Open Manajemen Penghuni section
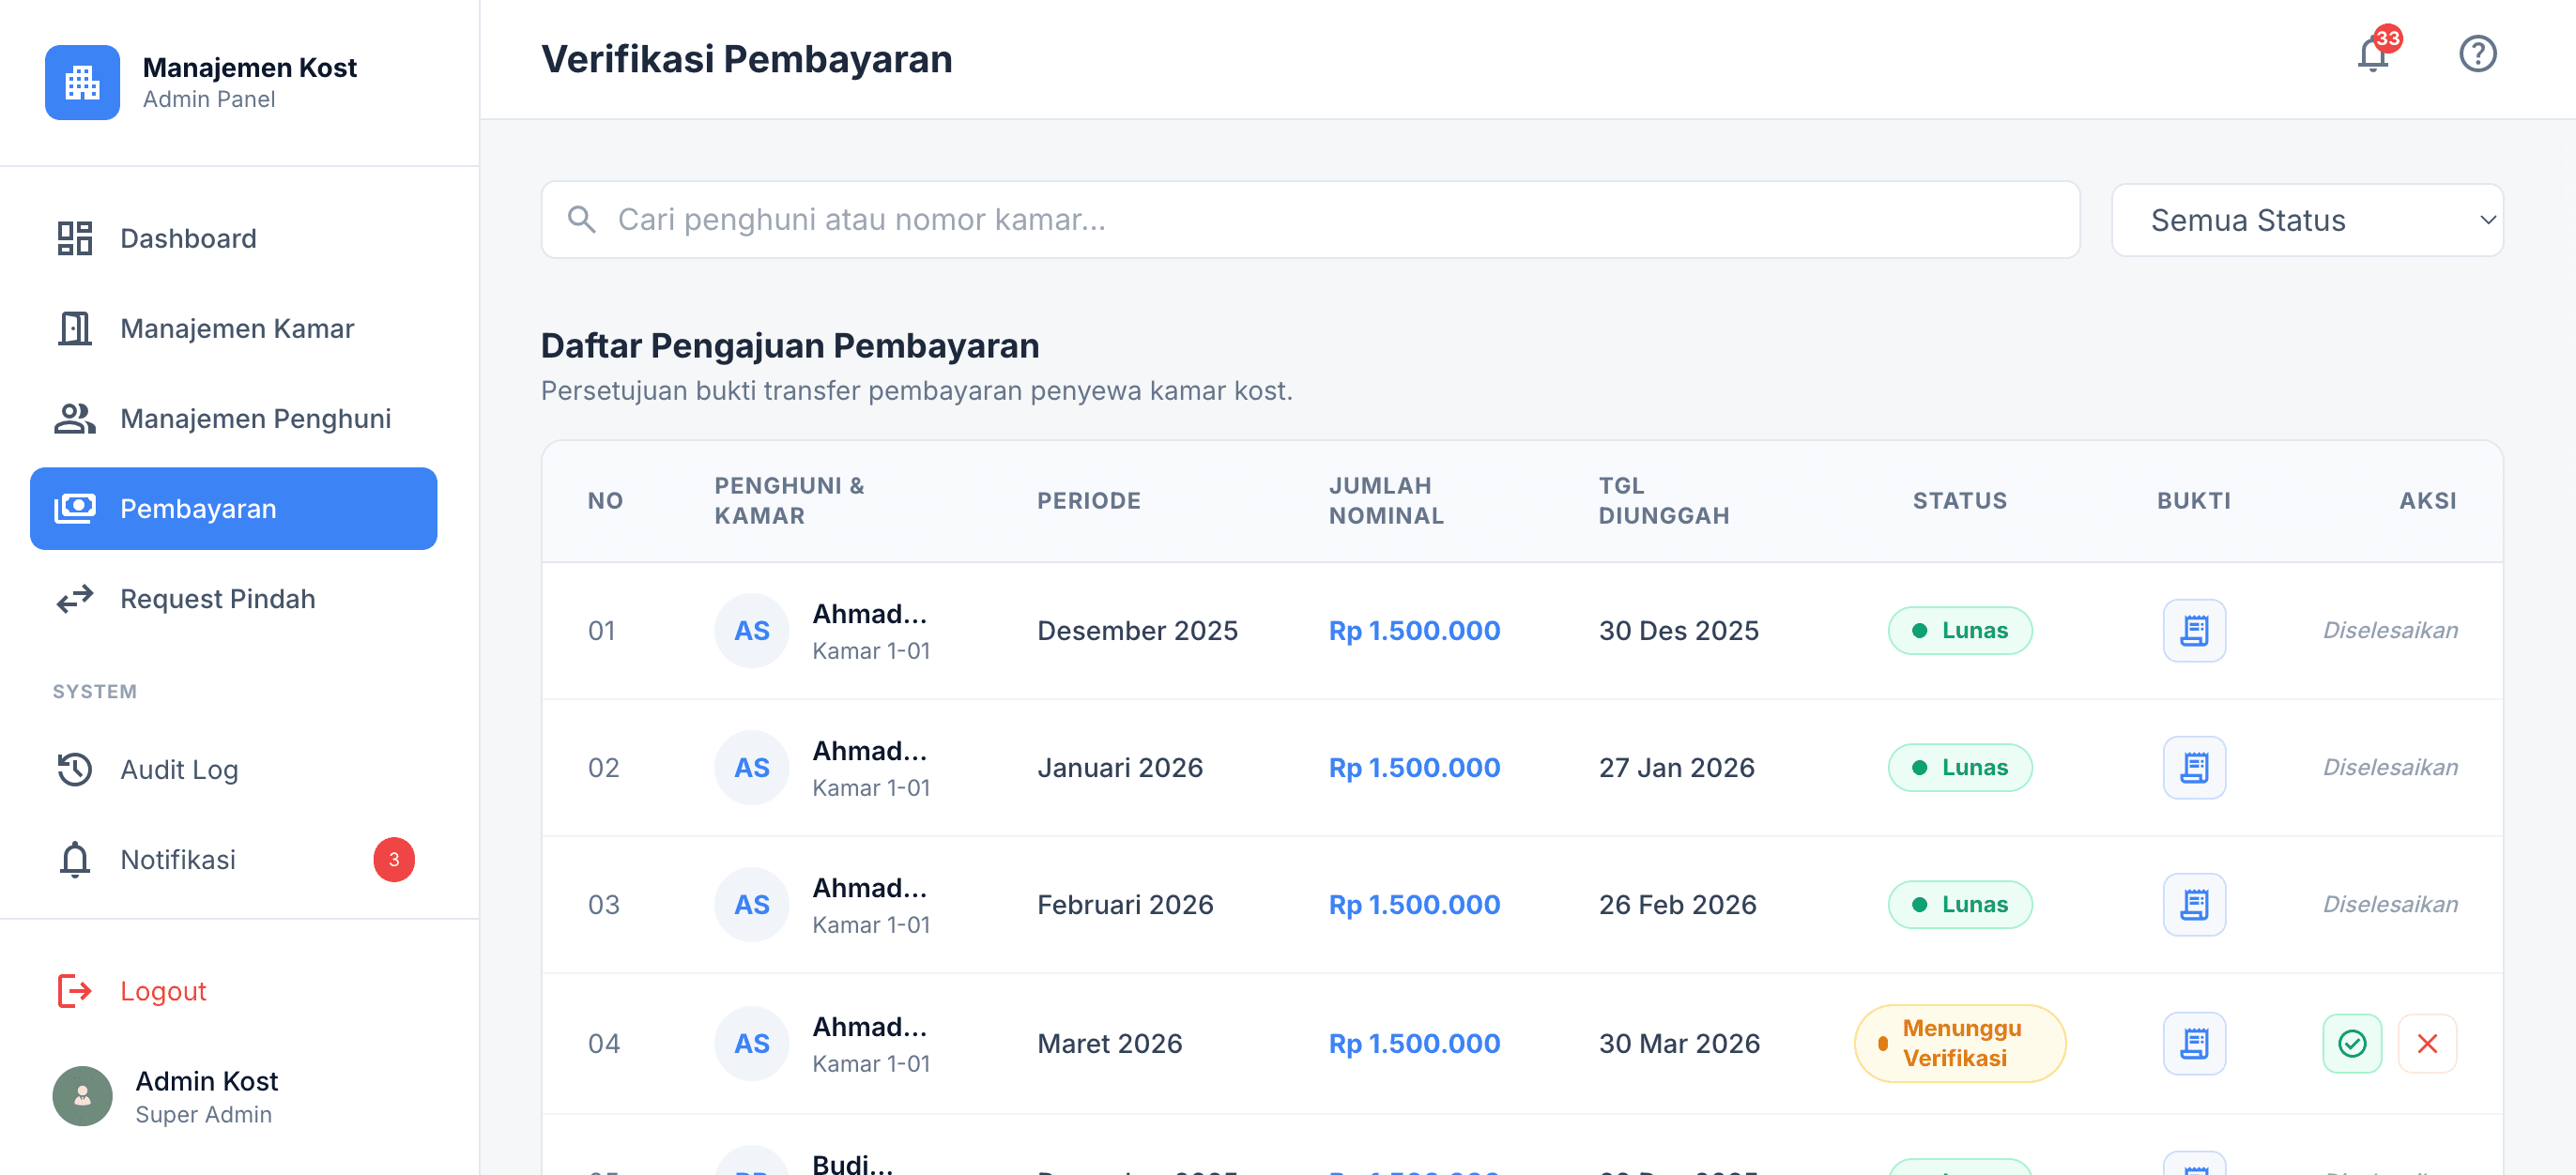 coord(254,419)
